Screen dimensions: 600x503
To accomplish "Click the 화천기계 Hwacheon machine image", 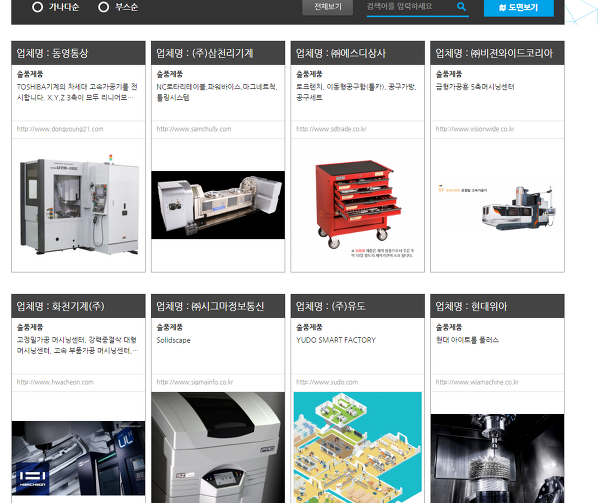I will click(78, 458).
